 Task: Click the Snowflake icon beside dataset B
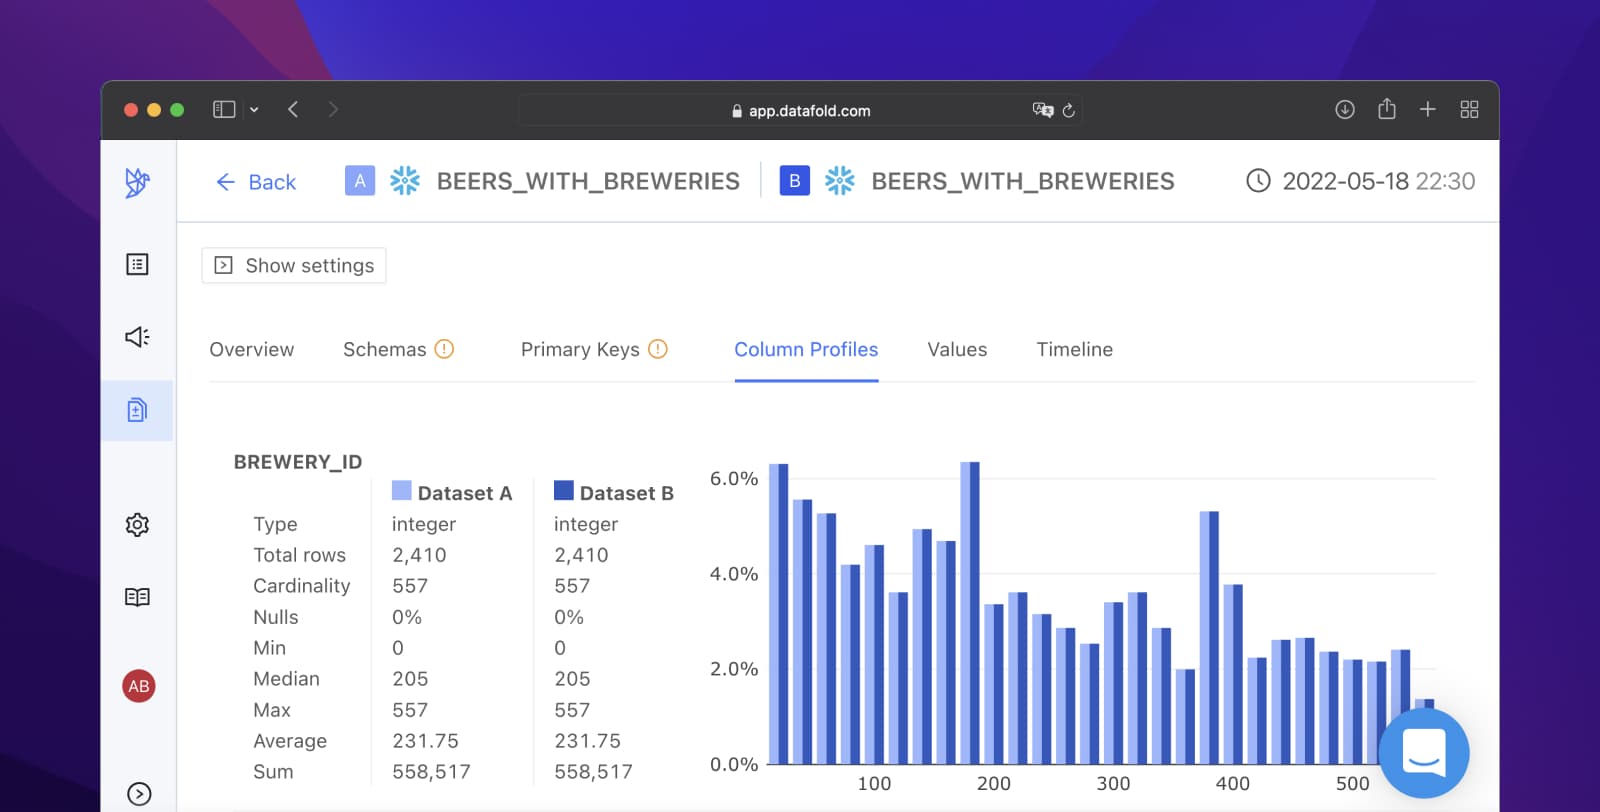pyautogui.click(x=840, y=181)
